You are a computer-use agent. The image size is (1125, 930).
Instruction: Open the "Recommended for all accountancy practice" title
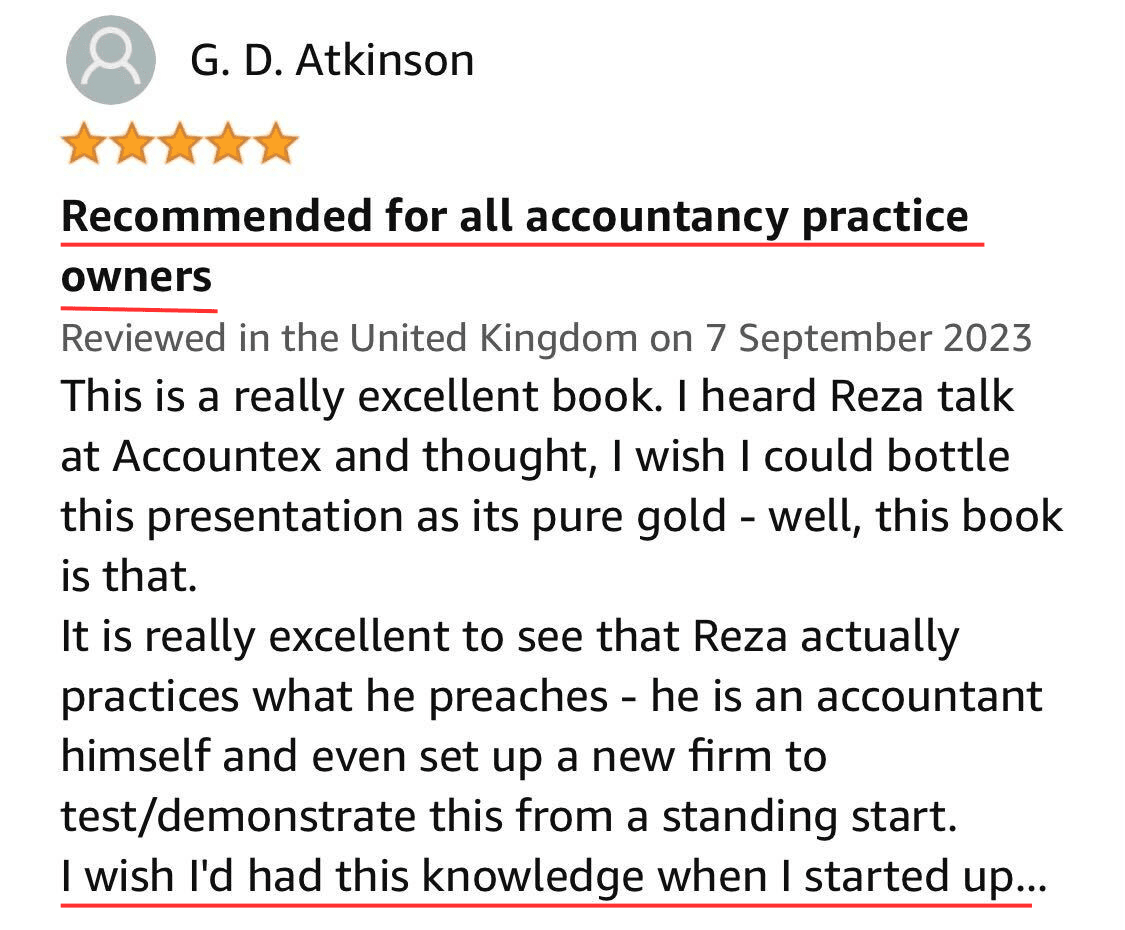[515, 216]
